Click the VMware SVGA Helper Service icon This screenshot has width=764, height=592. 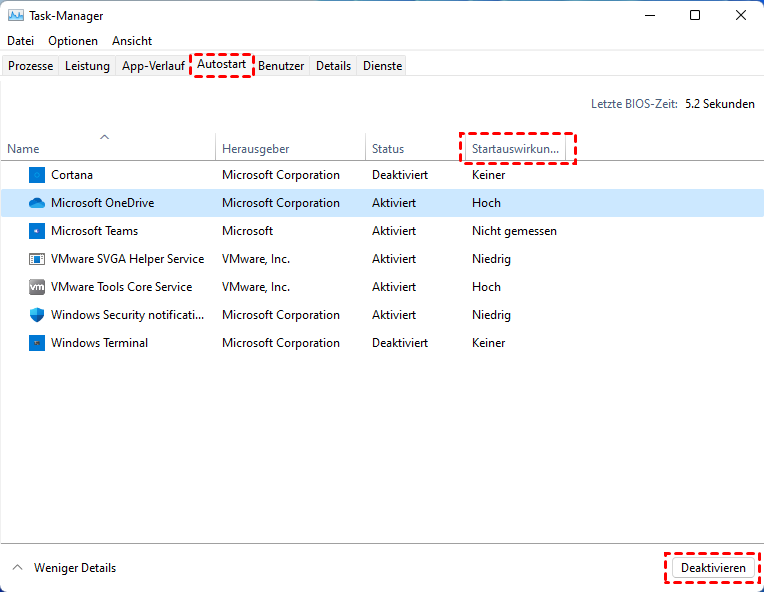point(37,259)
